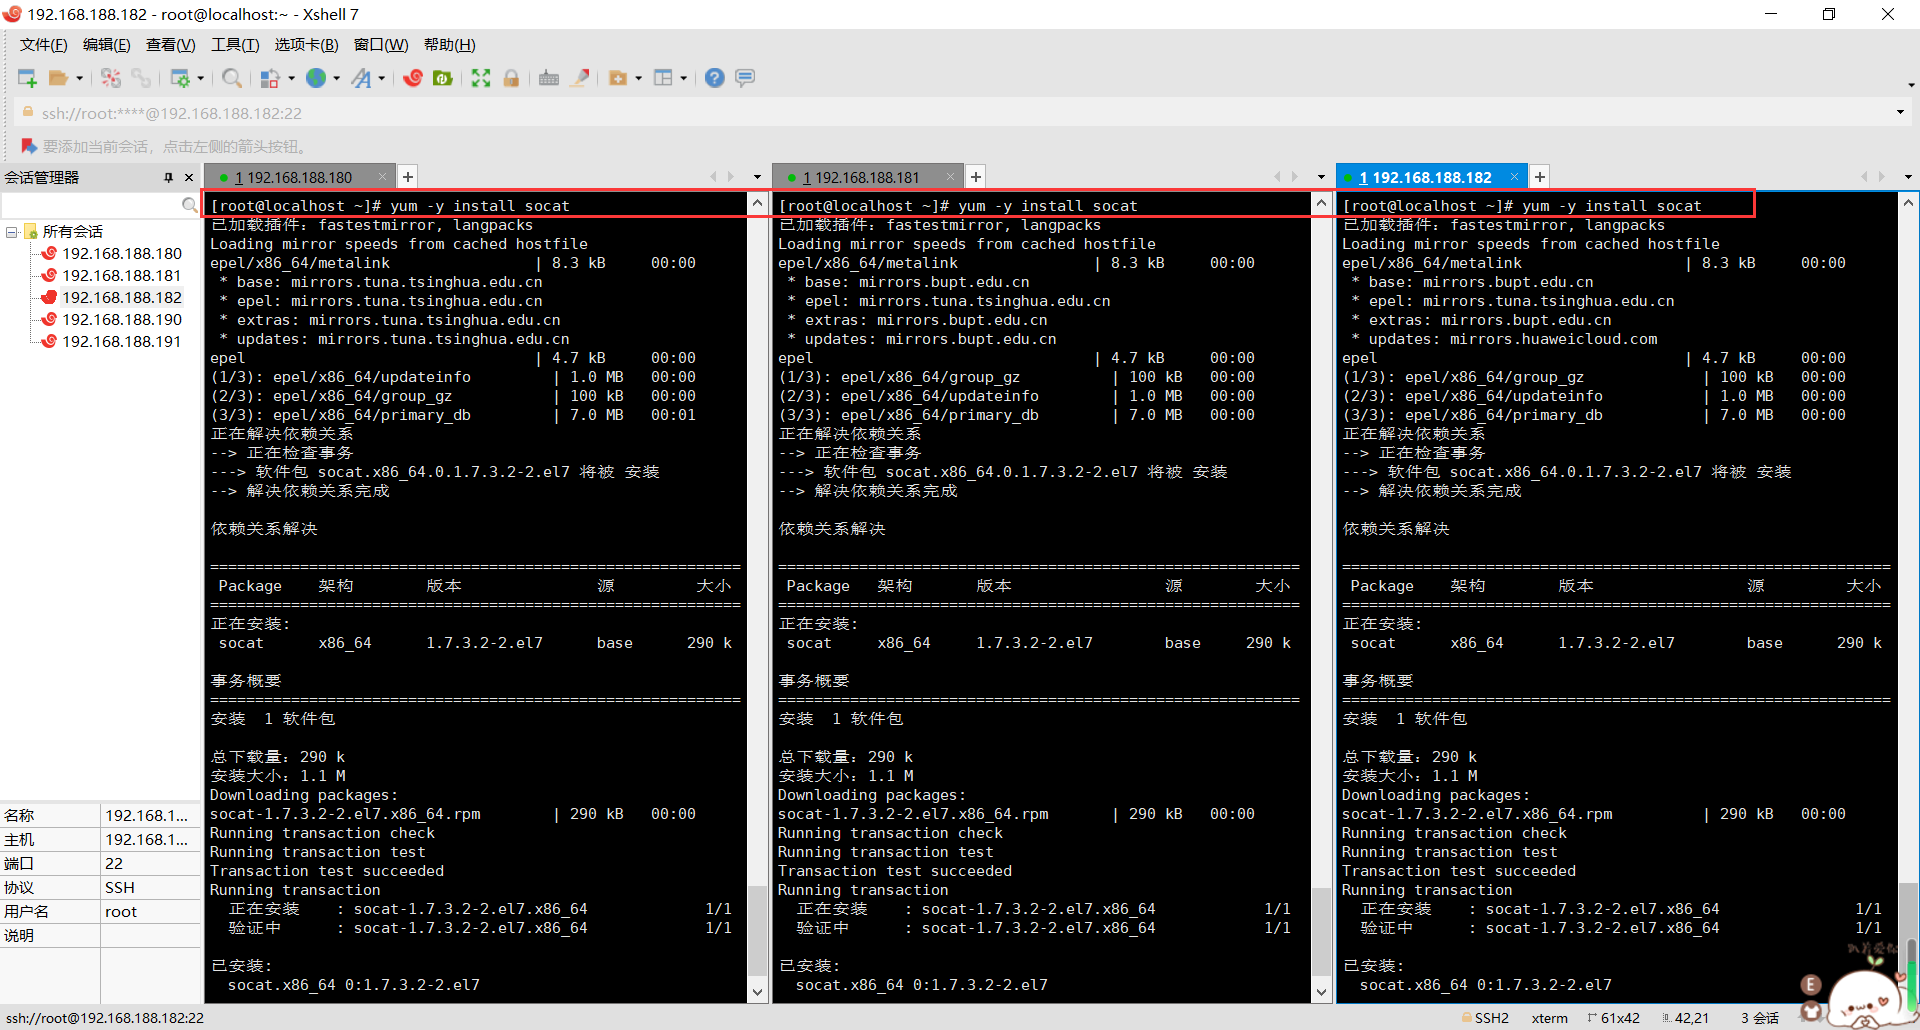The height and width of the screenshot is (1030, 1920).
Task: Open tab list dropdown of first pane
Action: (757, 177)
